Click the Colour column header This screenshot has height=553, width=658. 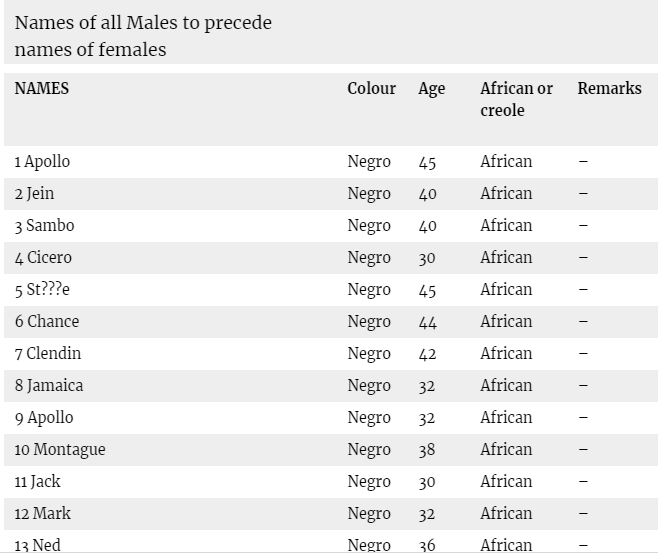(x=371, y=88)
